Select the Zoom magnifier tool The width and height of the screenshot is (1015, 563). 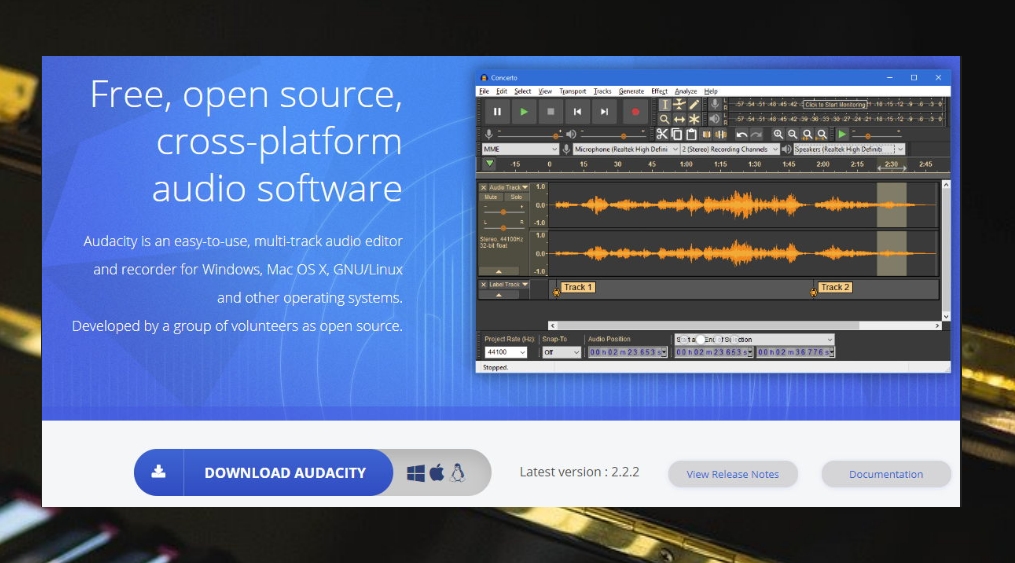[664, 120]
